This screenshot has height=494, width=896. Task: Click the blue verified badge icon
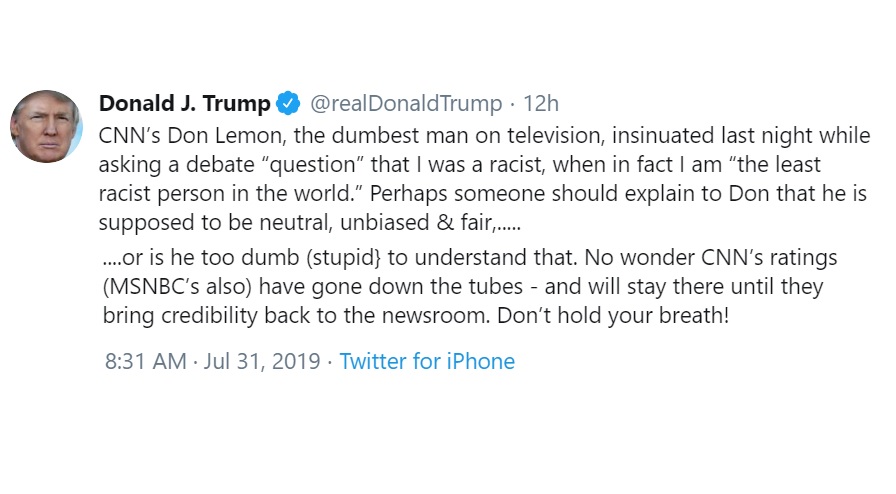coord(288,103)
